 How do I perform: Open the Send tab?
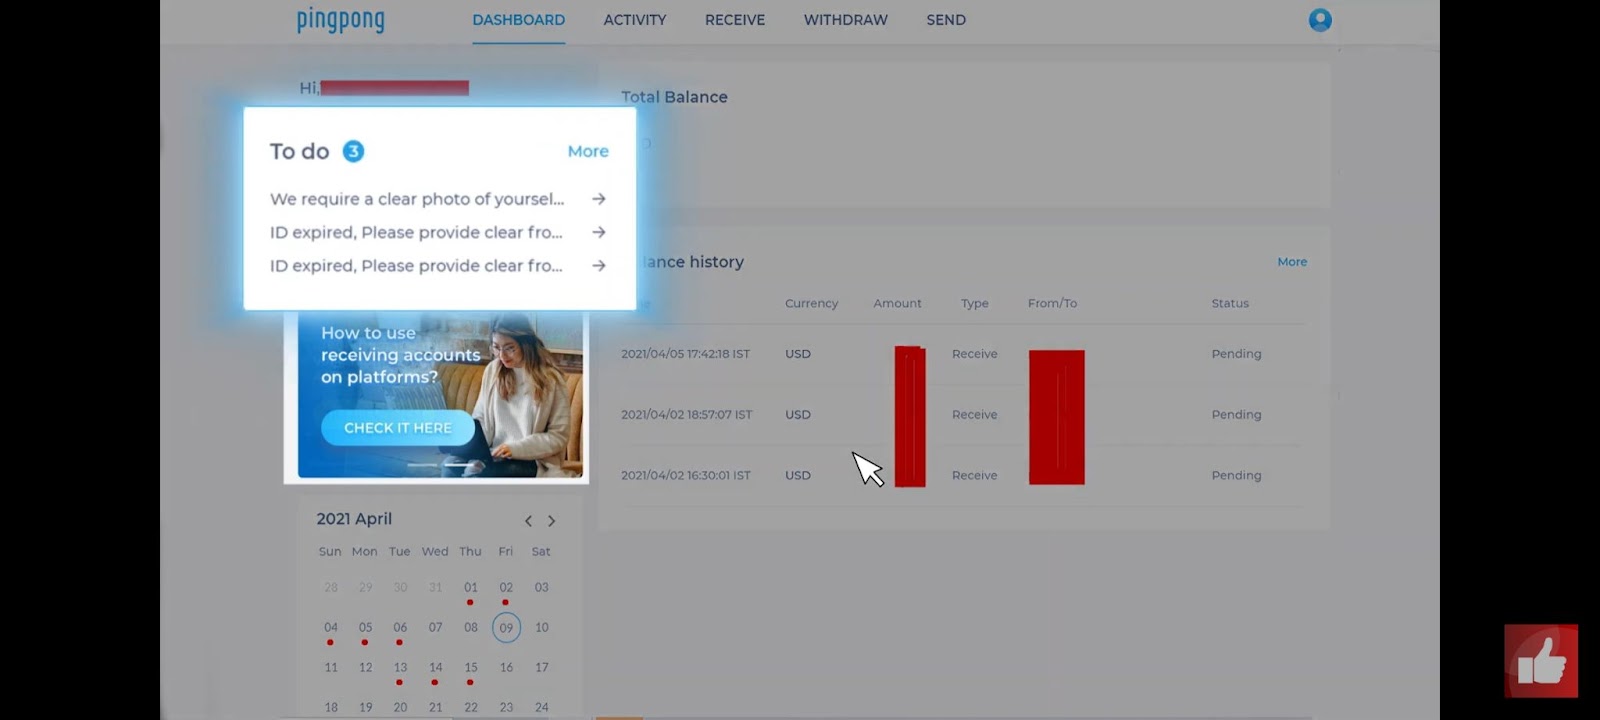click(x=946, y=20)
